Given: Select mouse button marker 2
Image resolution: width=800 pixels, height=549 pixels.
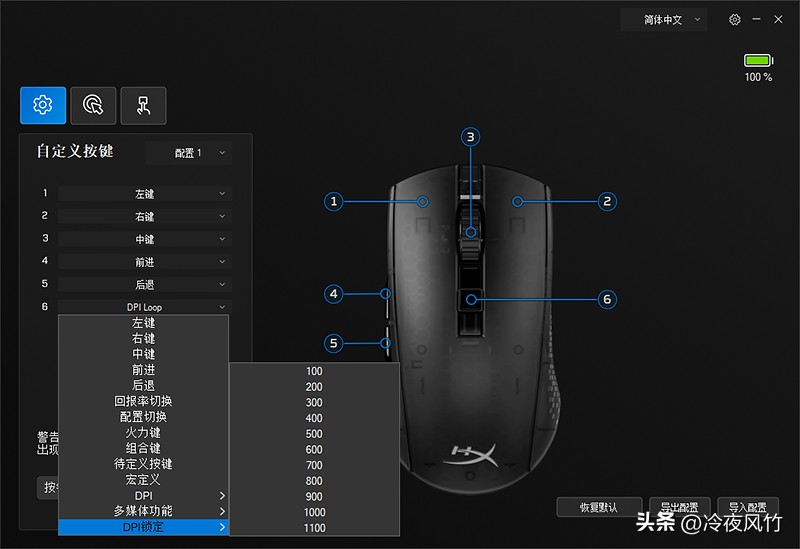Looking at the screenshot, I should click(x=607, y=202).
